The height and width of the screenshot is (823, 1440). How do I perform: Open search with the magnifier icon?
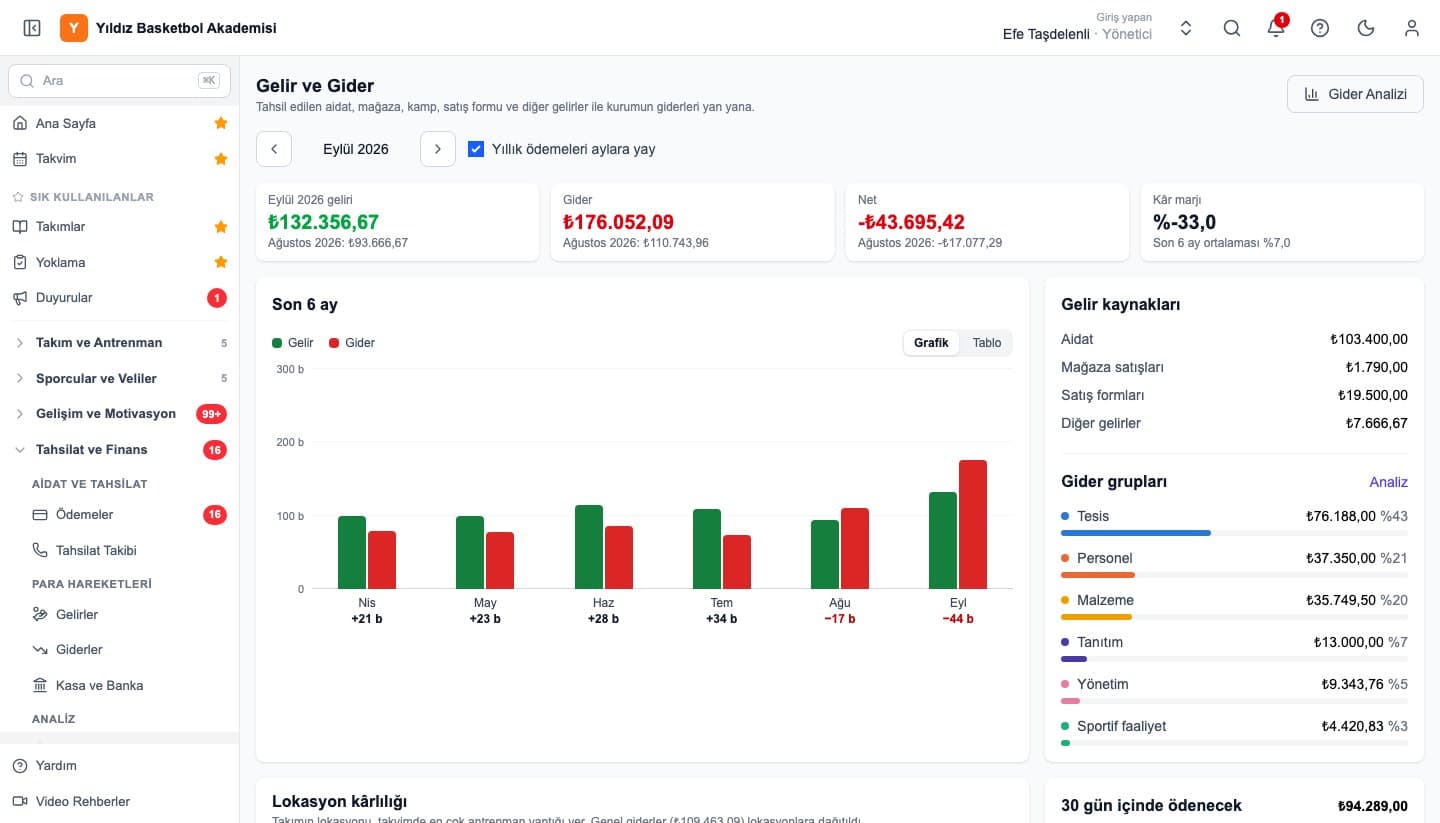click(x=1232, y=28)
